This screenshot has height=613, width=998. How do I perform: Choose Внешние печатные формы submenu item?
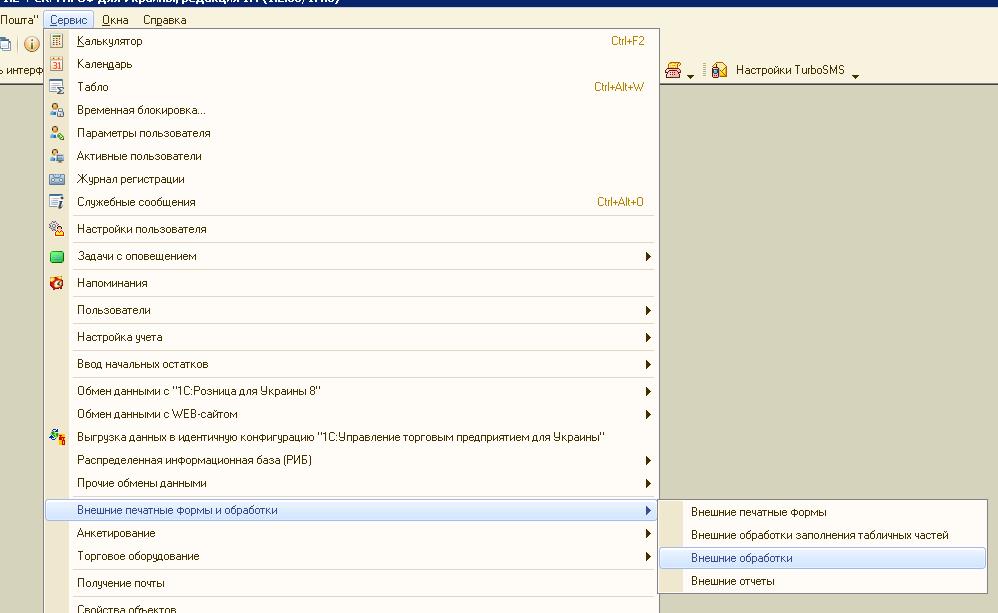click(822, 512)
